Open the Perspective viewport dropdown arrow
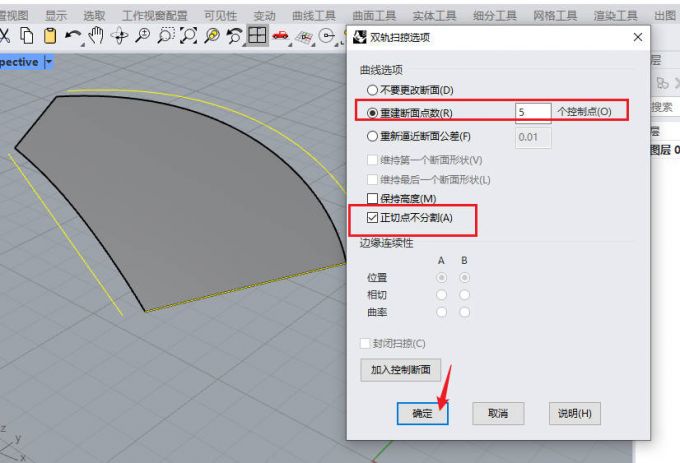This screenshot has height=463, width=680. pyautogui.click(x=49, y=62)
